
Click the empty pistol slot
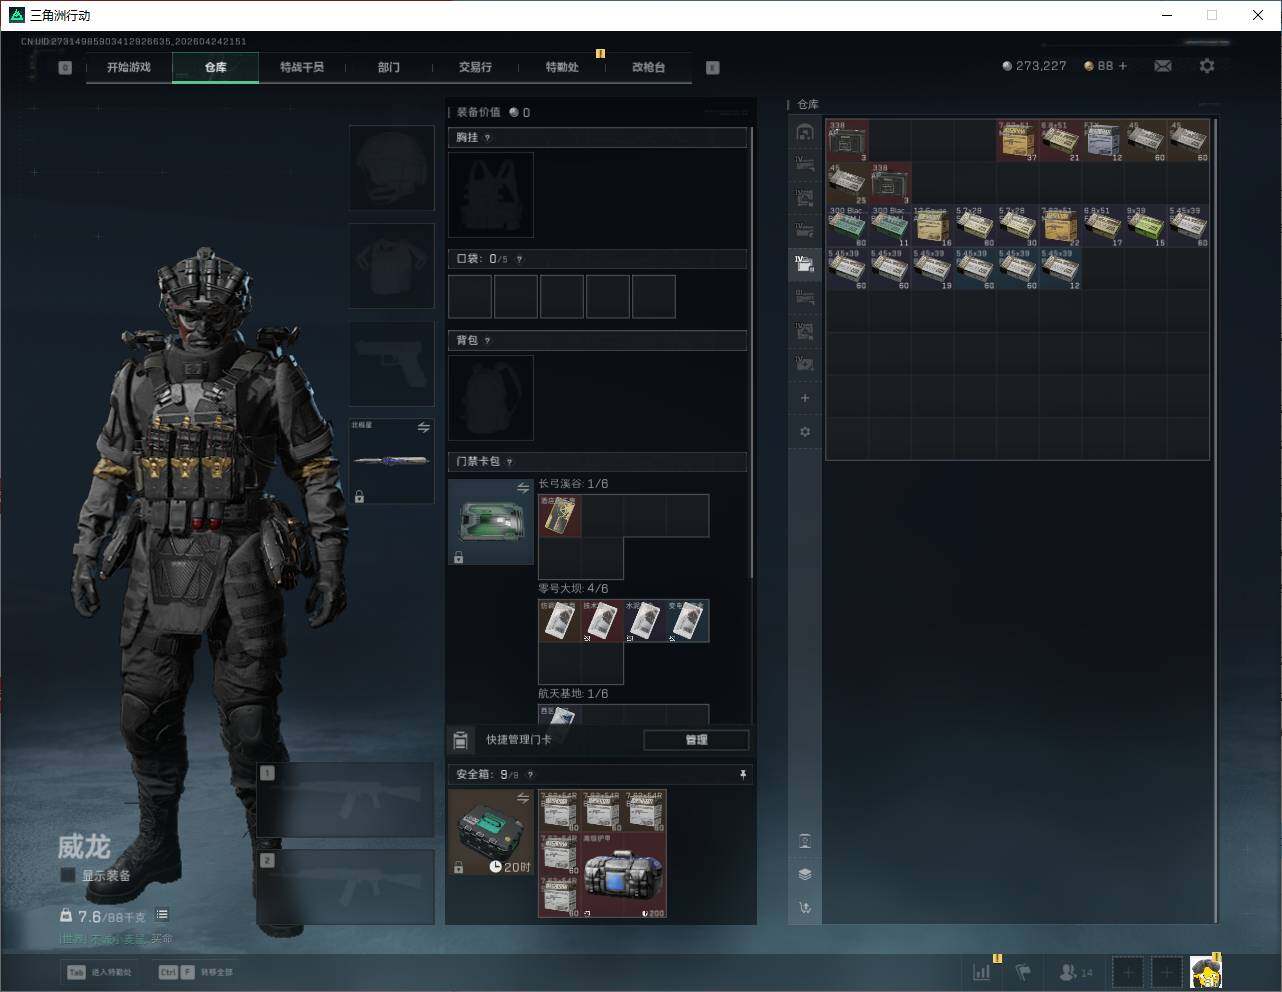click(391, 364)
